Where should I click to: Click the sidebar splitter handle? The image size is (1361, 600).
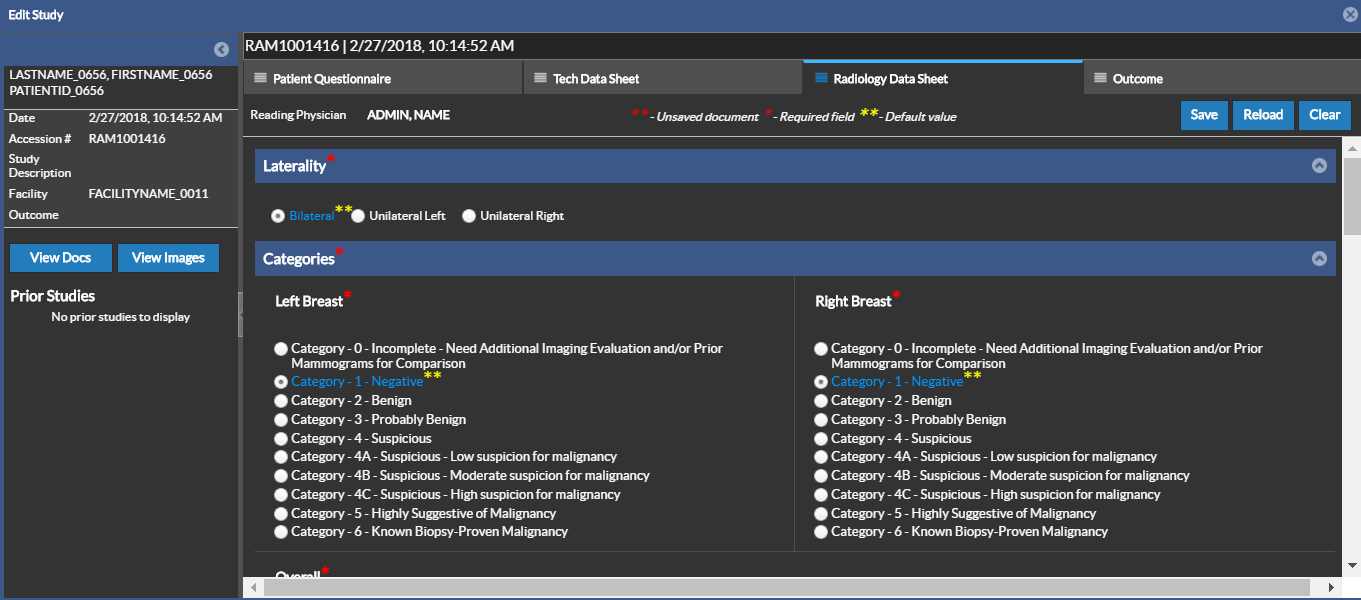click(240, 315)
